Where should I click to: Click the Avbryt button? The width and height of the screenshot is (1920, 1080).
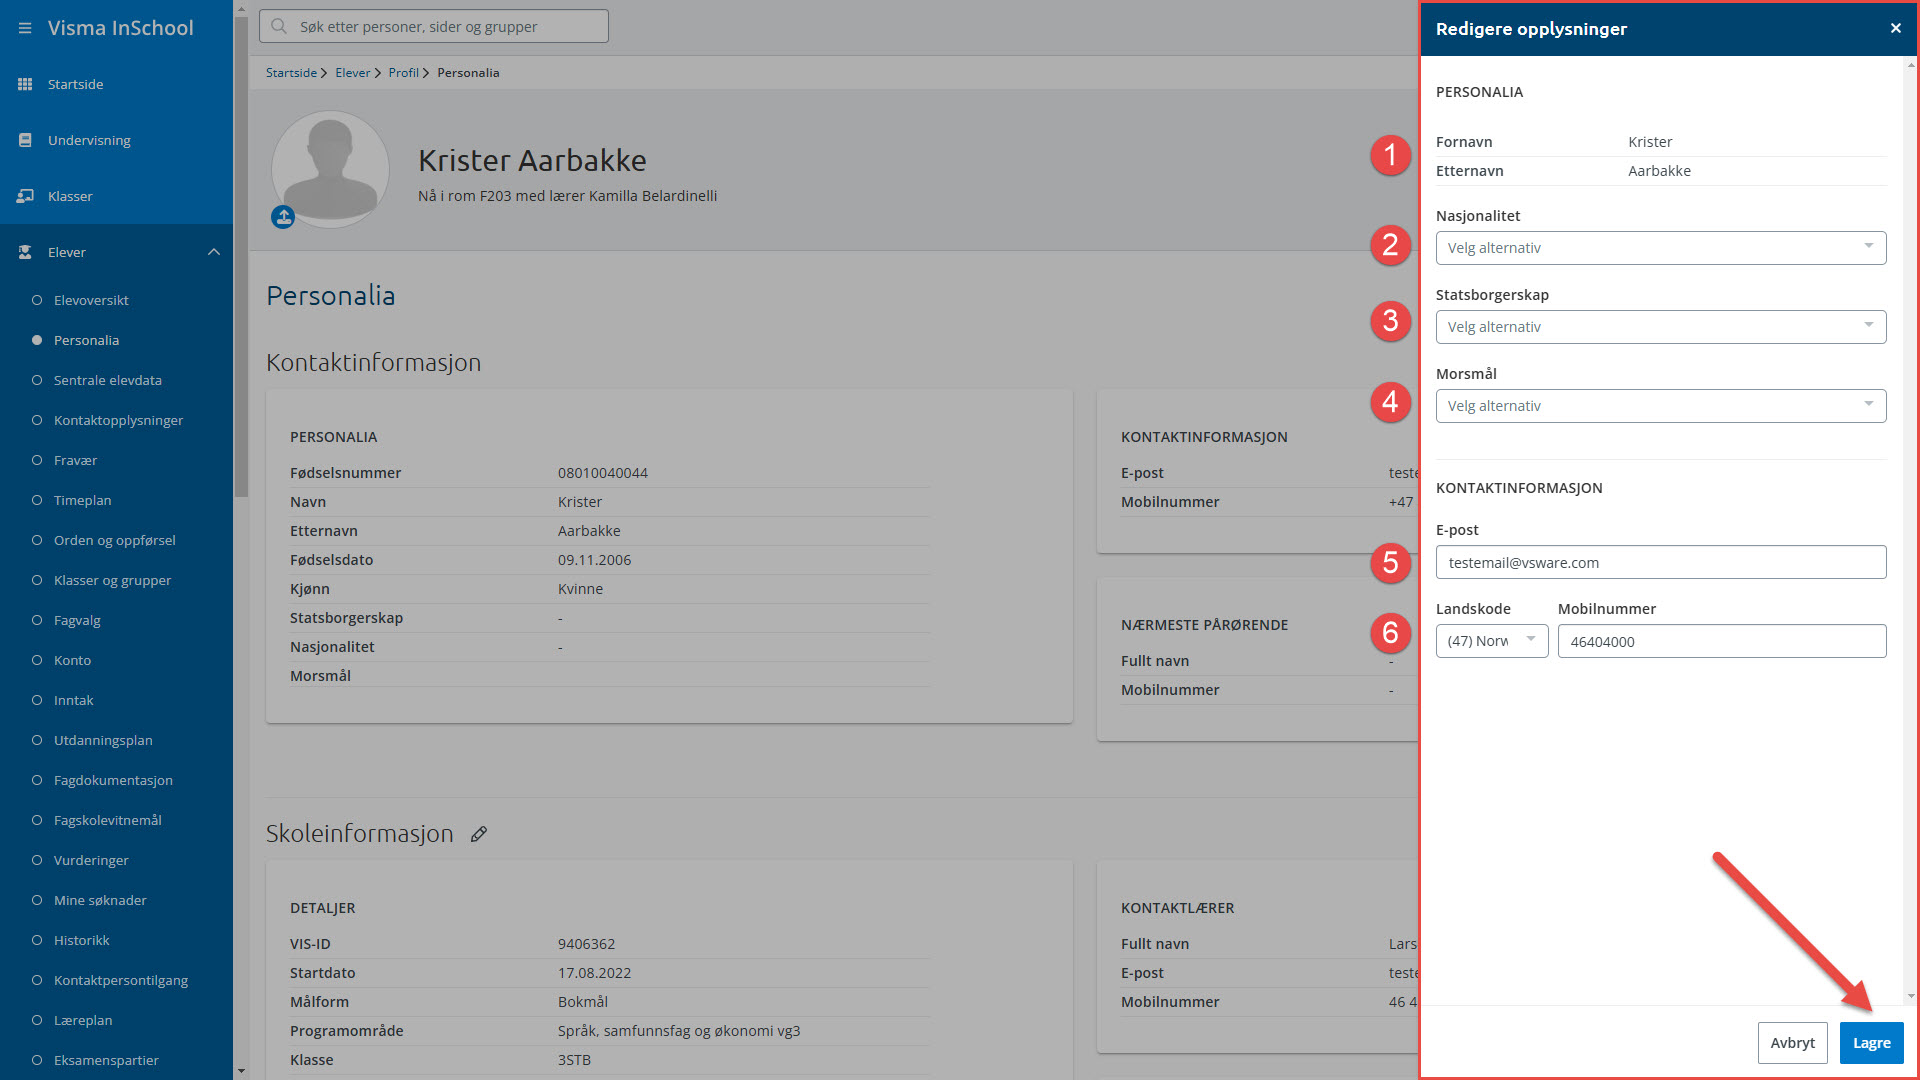(1792, 1043)
